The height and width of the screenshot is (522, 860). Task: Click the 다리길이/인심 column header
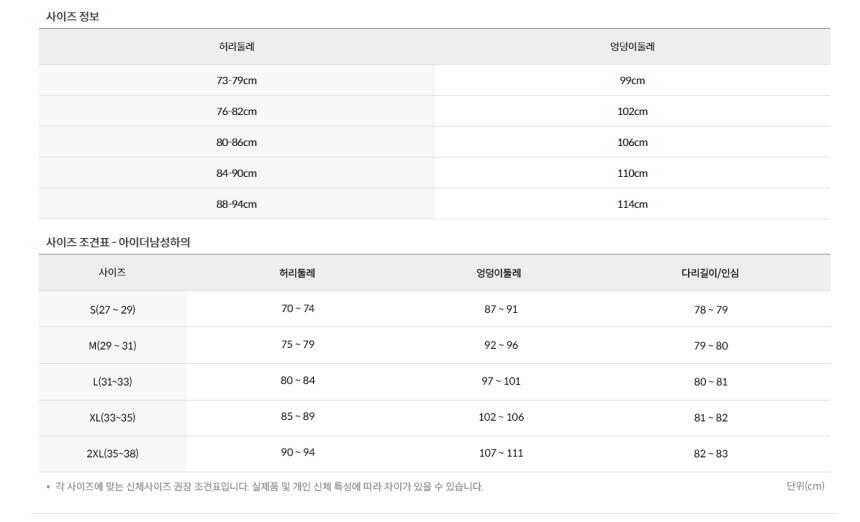[710, 273]
